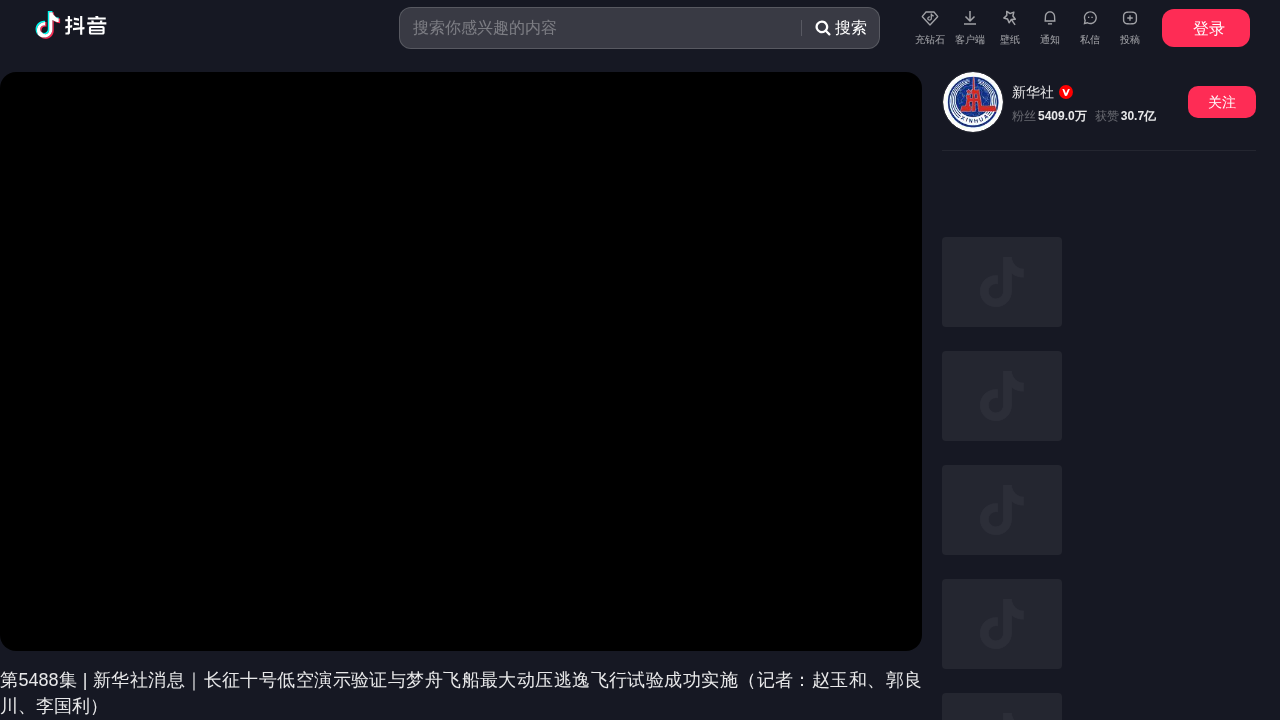1280x720 pixels.
Task: Open the 壁纸 wallpaper icon
Action: 1009,27
